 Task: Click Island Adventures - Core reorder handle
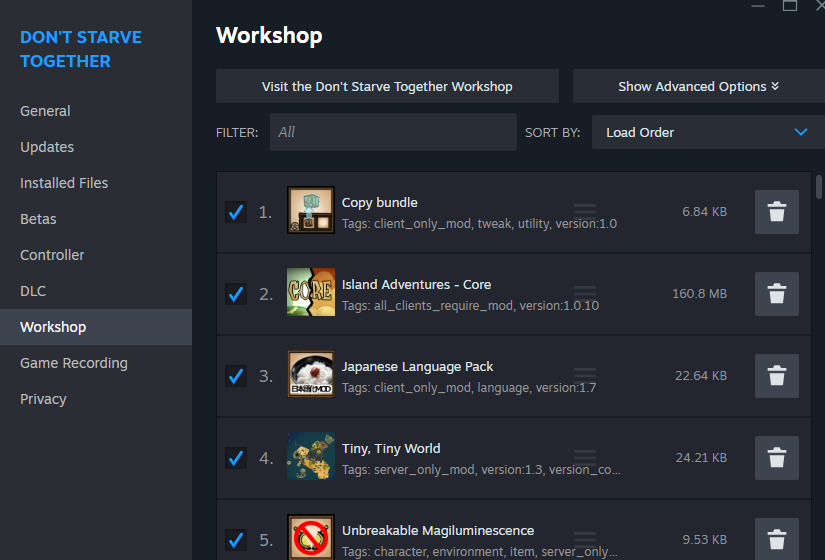click(x=585, y=294)
